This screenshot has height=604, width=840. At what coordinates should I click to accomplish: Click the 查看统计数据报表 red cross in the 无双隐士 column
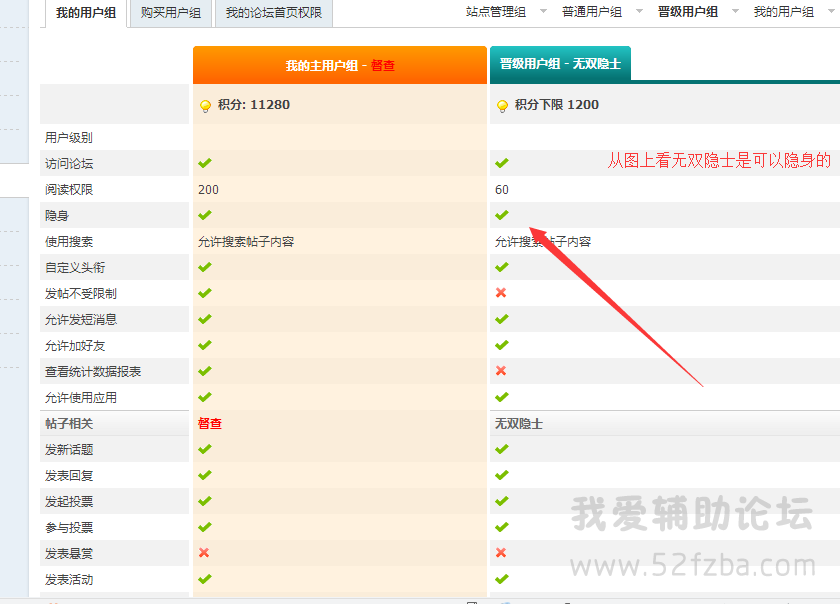[501, 370]
